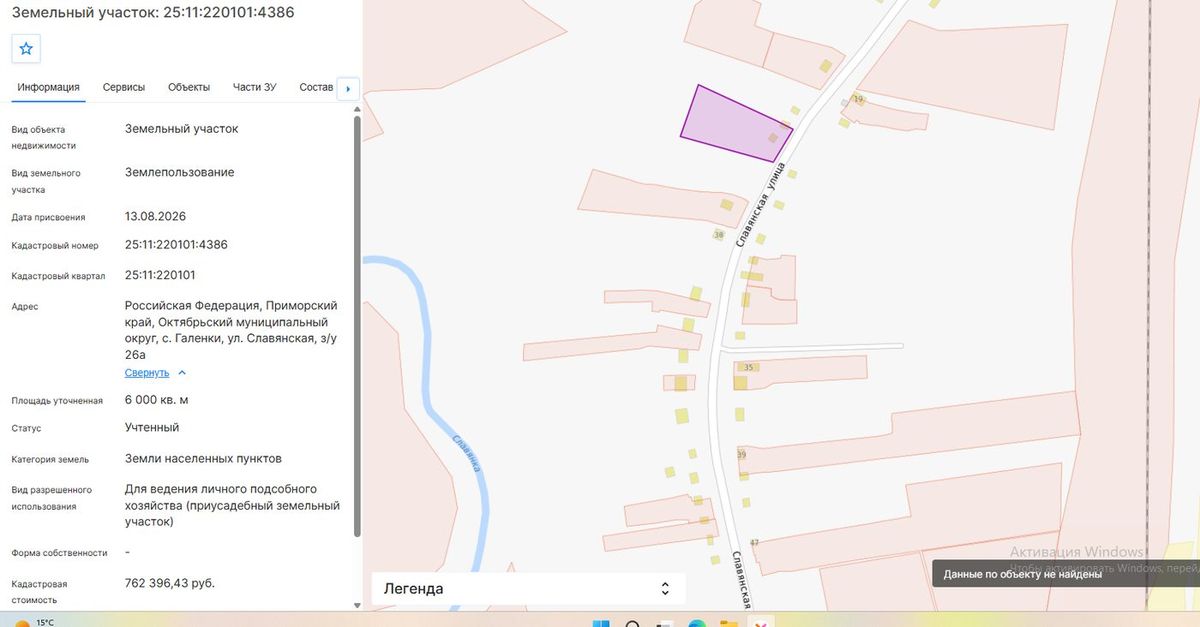The height and width of the screenshot is (627, 1200).
Task: Click the small down arrow under the info panel scrollbar
Action: tap(358, 605)
